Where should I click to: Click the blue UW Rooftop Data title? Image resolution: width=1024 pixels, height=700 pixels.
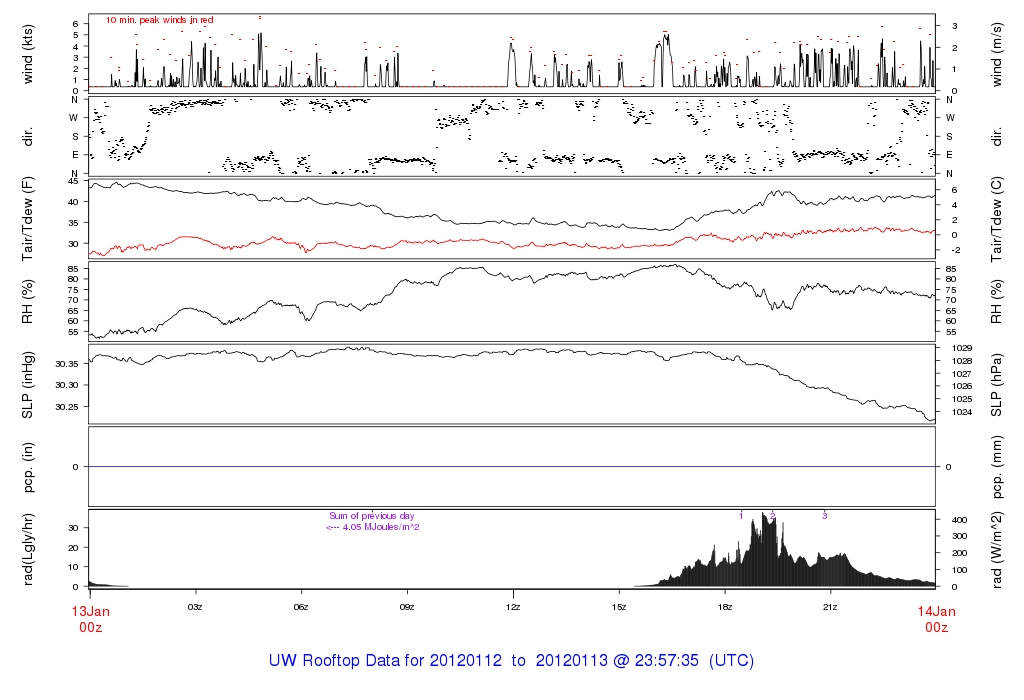coord(511,661)
